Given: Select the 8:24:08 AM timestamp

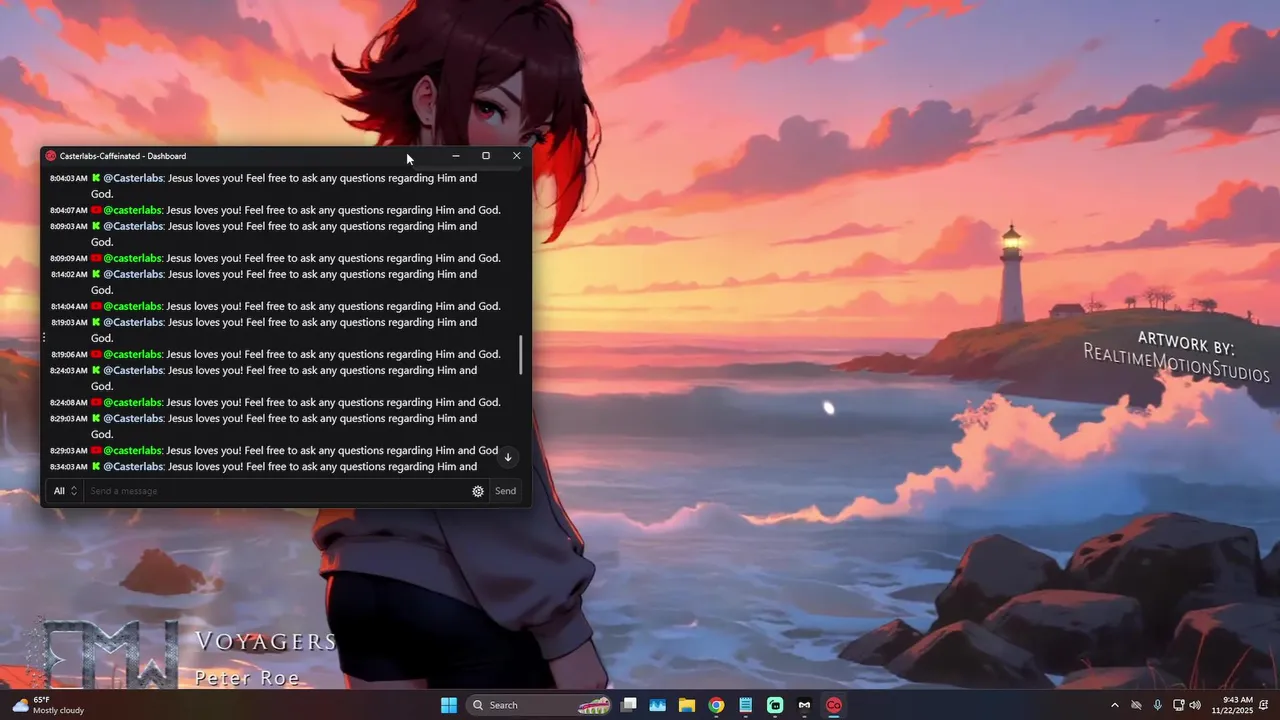Looking at the screenshot, I should 69,403.
